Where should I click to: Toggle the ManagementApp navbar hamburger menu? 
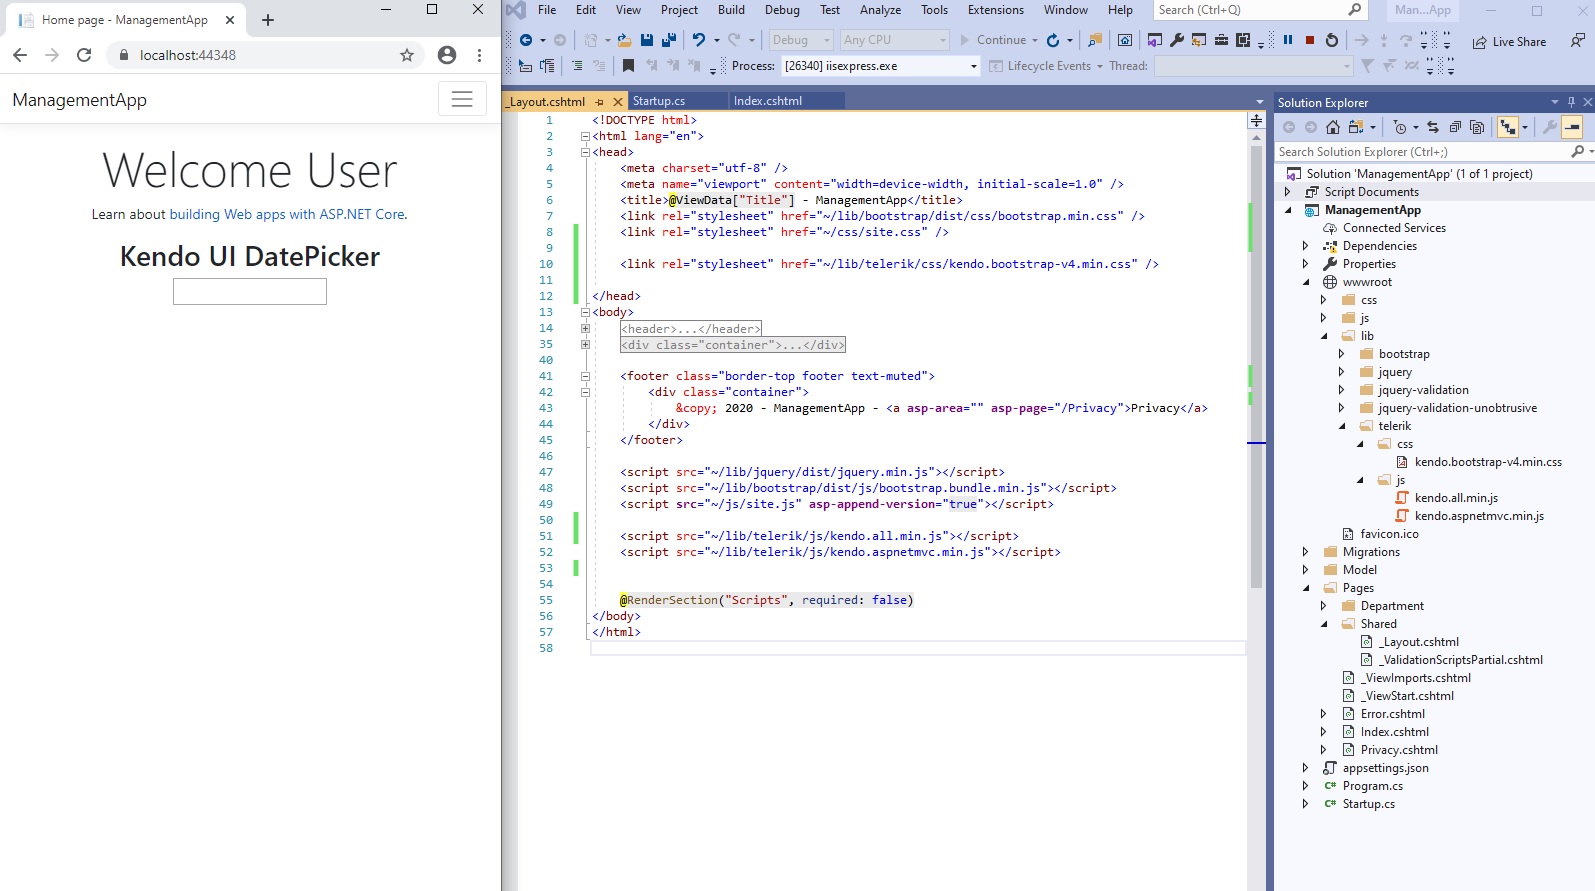click(462, 99)
